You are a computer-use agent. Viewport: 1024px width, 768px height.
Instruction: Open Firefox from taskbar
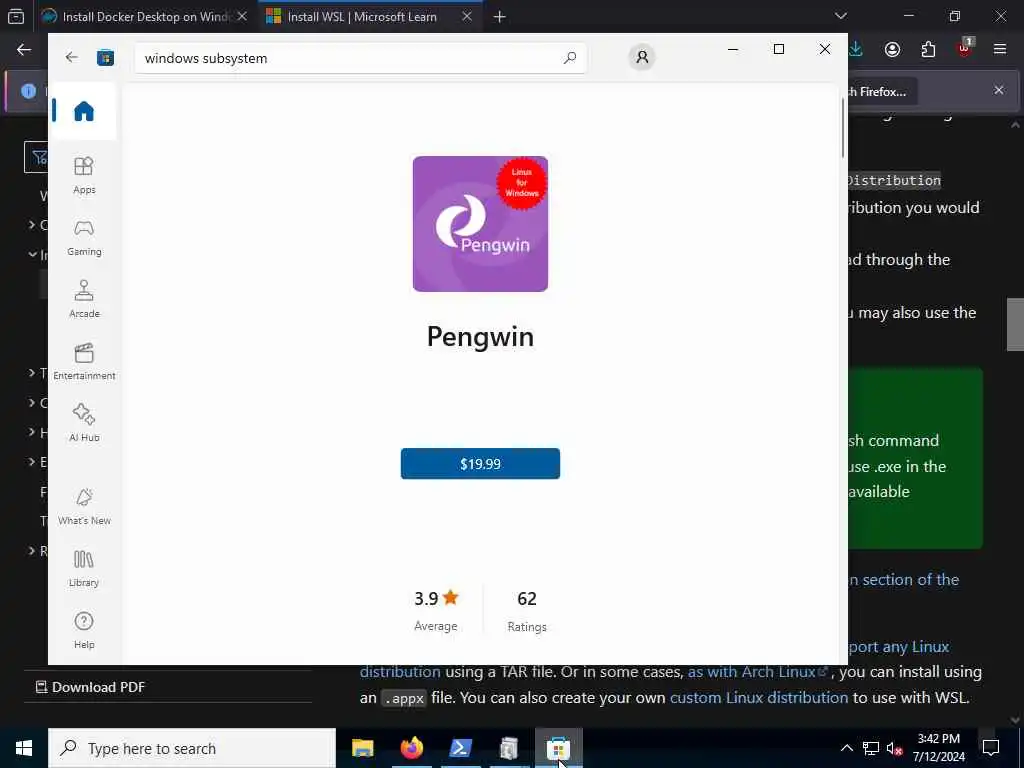[x=411, y=748]
